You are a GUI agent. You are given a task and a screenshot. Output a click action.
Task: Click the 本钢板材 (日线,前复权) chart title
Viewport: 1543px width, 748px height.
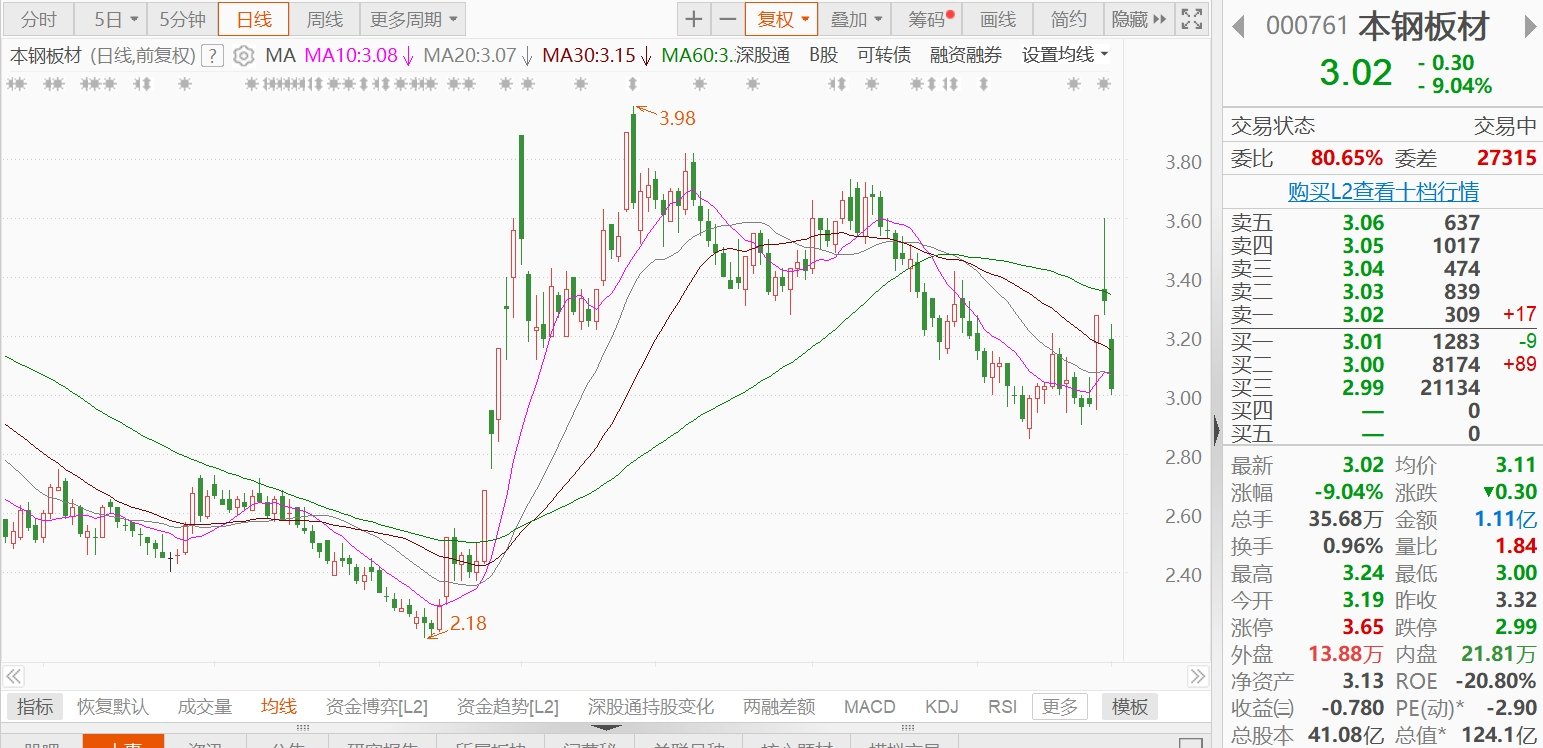(x=103, y=56)
